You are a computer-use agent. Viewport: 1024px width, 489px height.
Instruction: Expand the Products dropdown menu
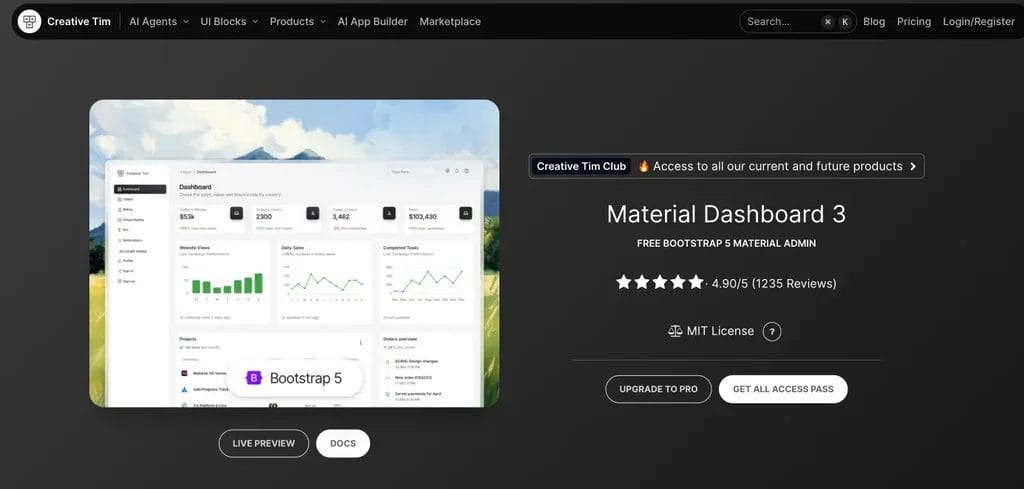click(x=298, y=22)
